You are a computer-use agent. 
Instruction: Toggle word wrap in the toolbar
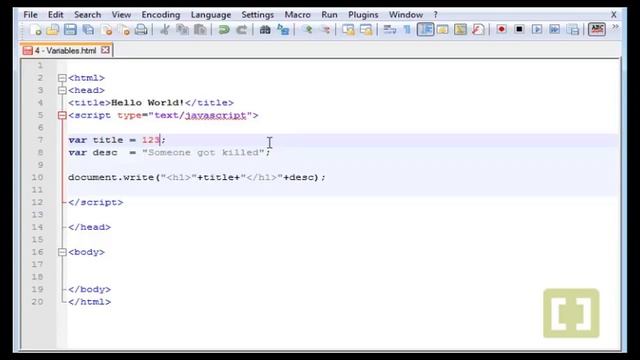389,30
